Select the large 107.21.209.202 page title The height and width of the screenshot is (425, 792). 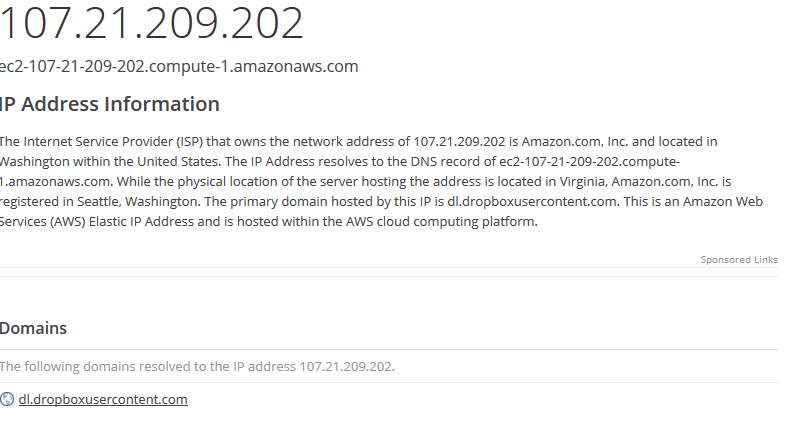(x=152, y=23)
